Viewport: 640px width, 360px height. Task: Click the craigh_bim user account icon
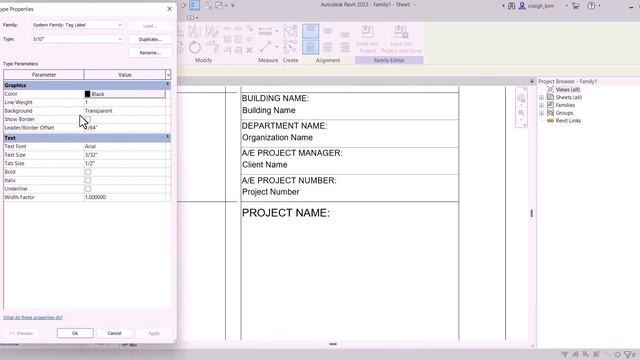[x=522, y=6]
